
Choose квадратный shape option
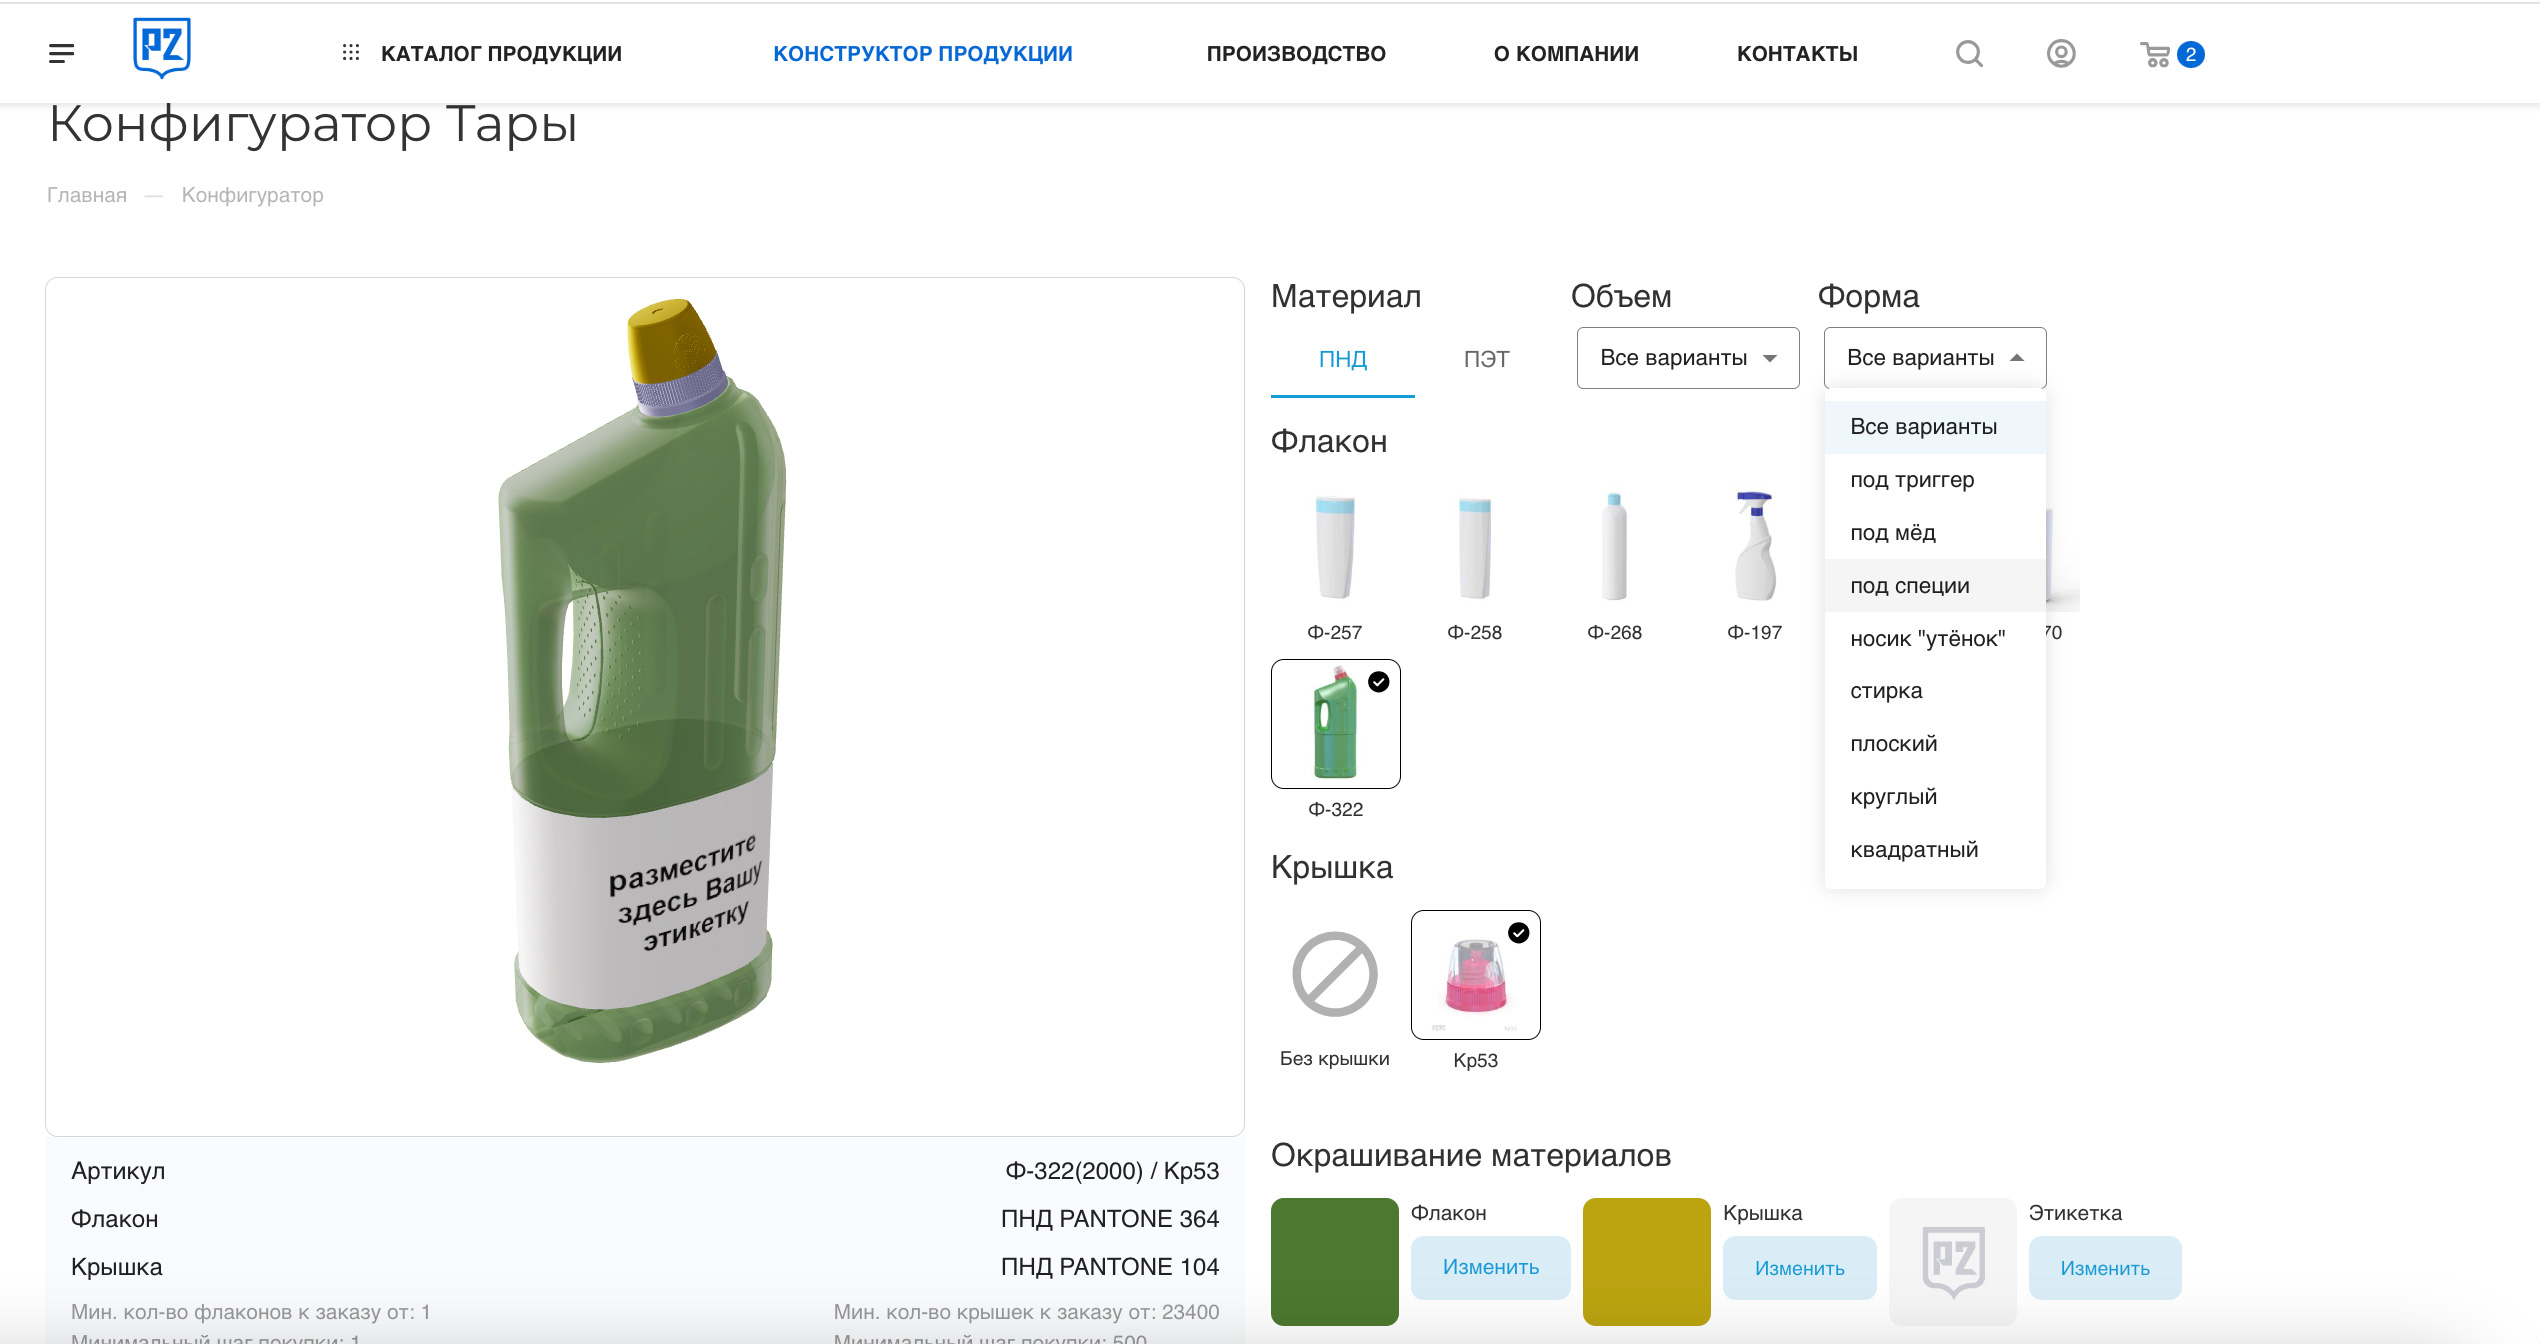tap(1935, 850)
